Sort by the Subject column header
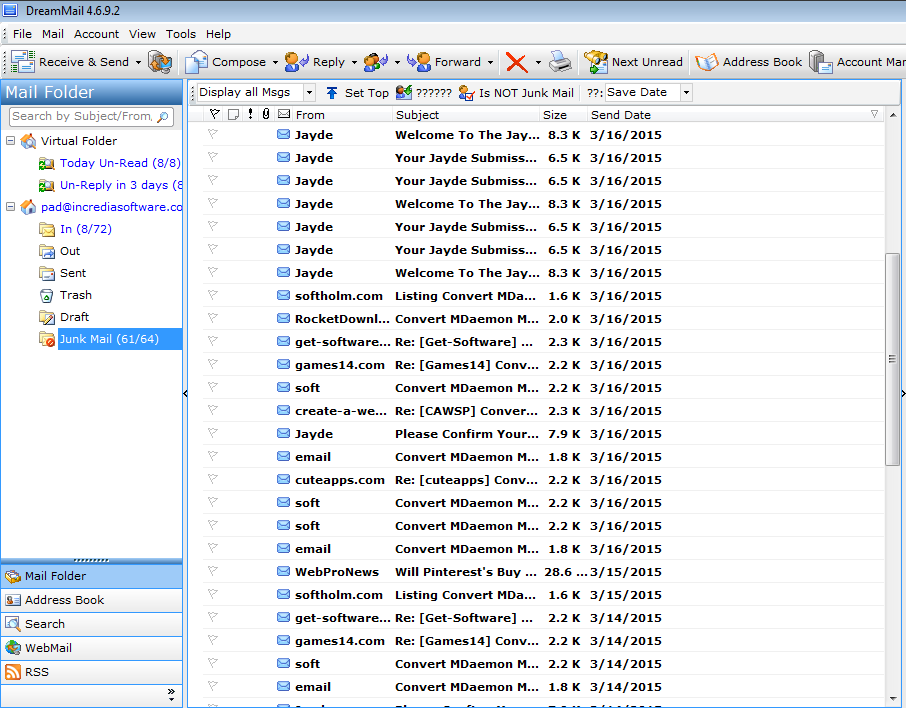Viewport: 906px width, 709px height. pos(466,114)
